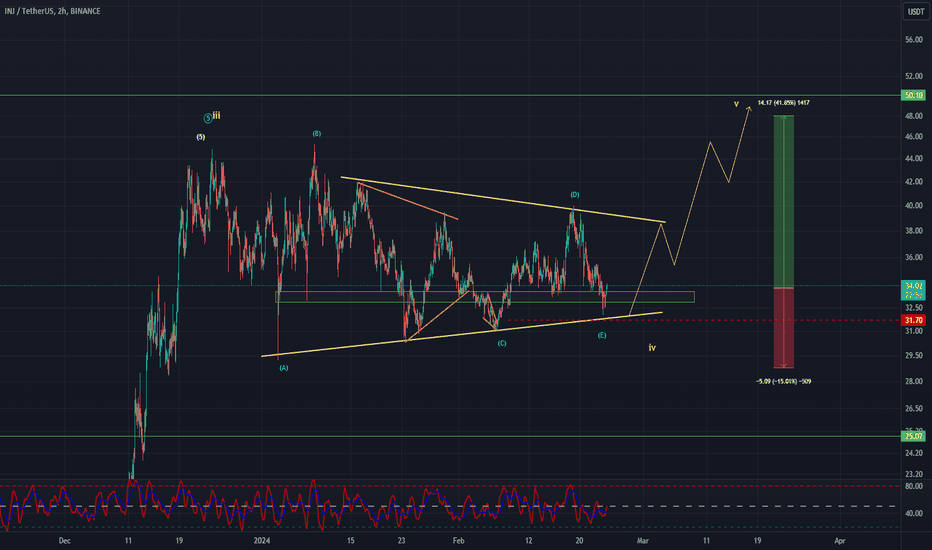The image size is (932, 550).
Task: Click the 14.17 (41.85%) profit target text
Action: [x=783, y=103]
